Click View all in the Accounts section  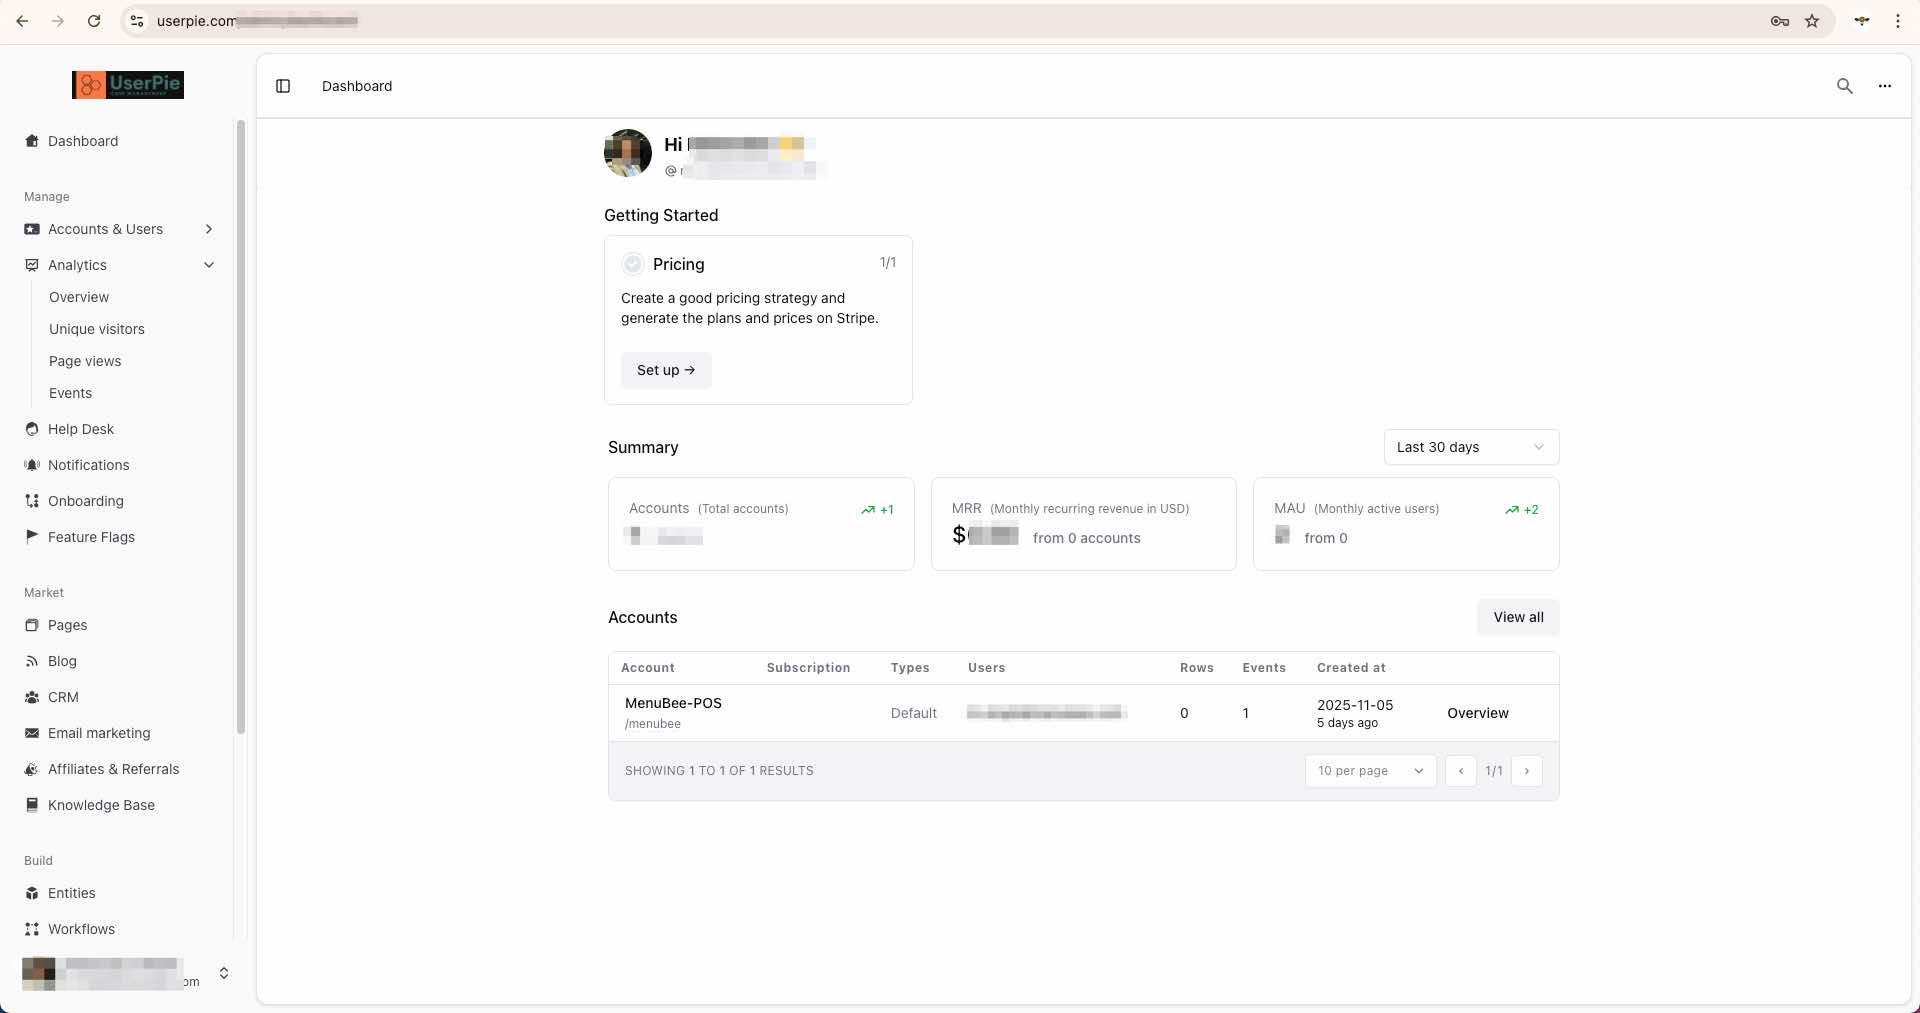(x=1518, y=617)
